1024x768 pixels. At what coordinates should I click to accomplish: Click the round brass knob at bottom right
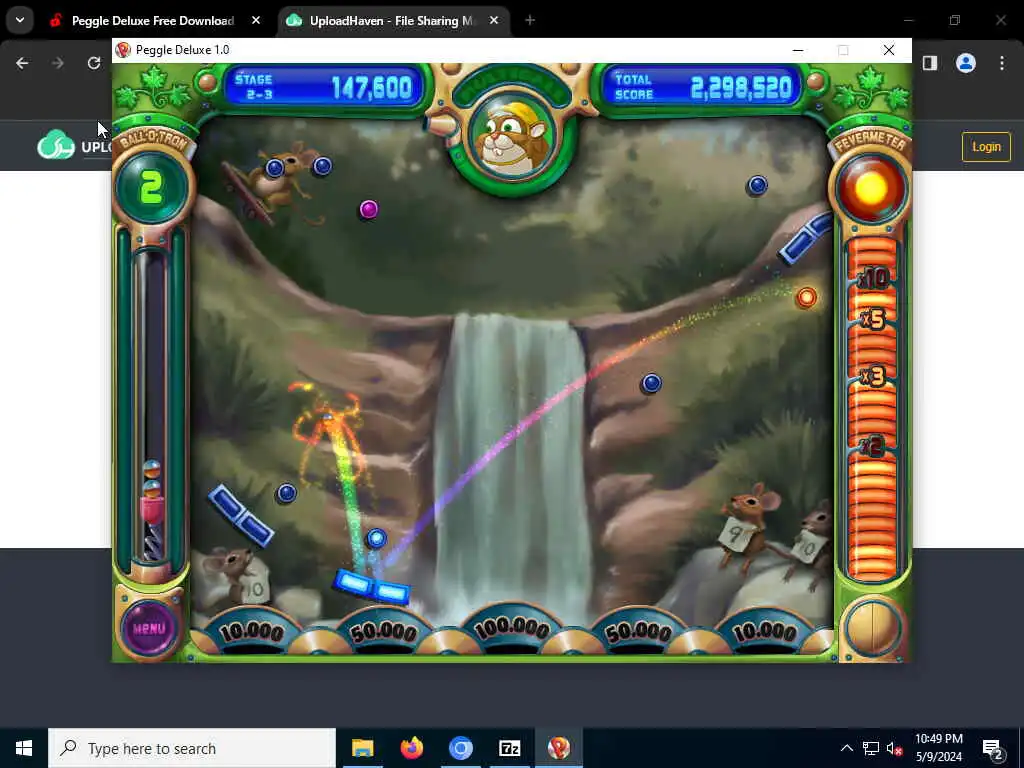(x=871, y=627)
